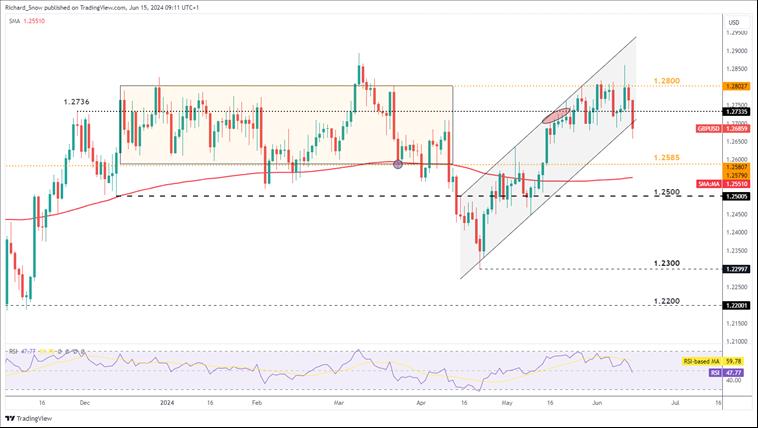The image size is (758, 428).
Task: Select the 1.2500 dashed level label
Action: coord(666,191)
